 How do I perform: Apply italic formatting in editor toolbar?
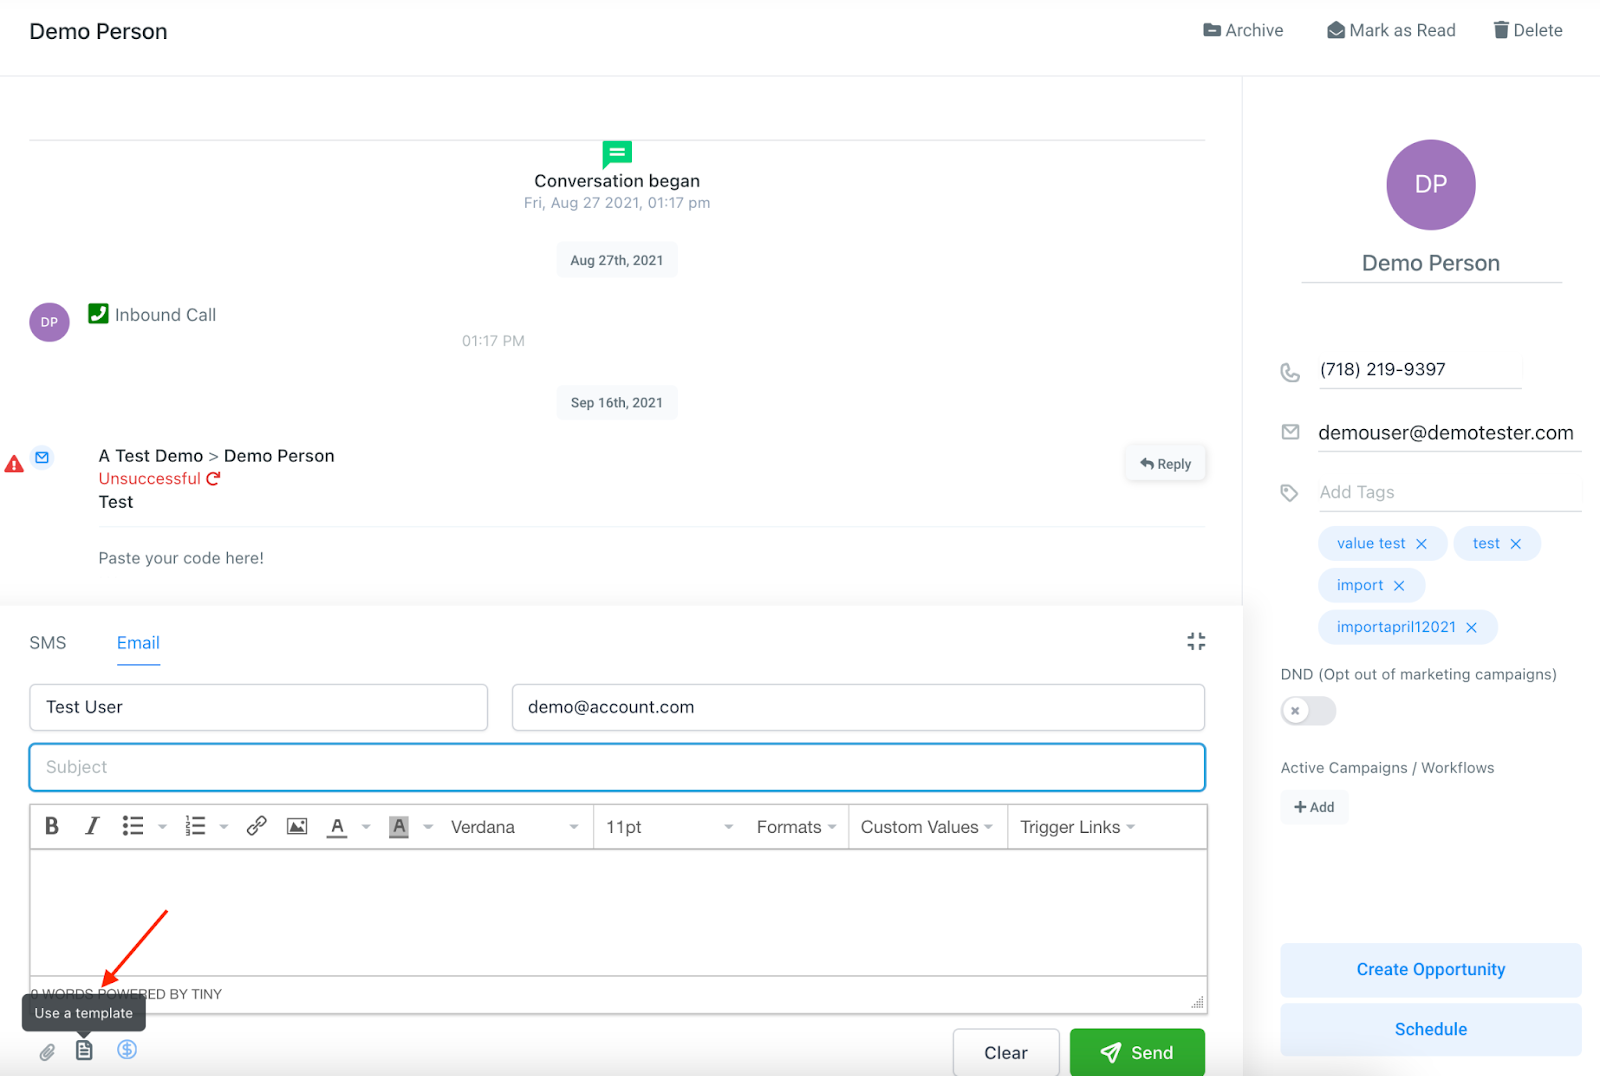pyautogui.click(x=92, y=826)
